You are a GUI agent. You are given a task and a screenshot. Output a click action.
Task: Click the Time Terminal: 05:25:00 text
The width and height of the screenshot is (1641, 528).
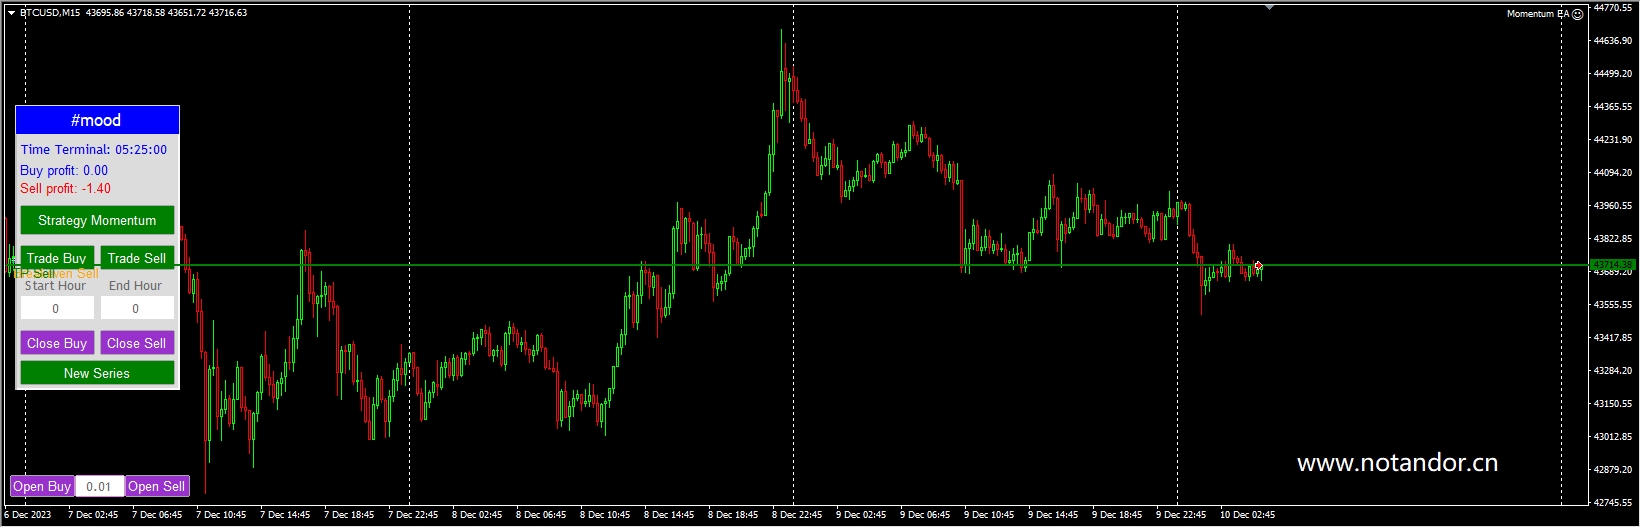click(x=94, y=149)
